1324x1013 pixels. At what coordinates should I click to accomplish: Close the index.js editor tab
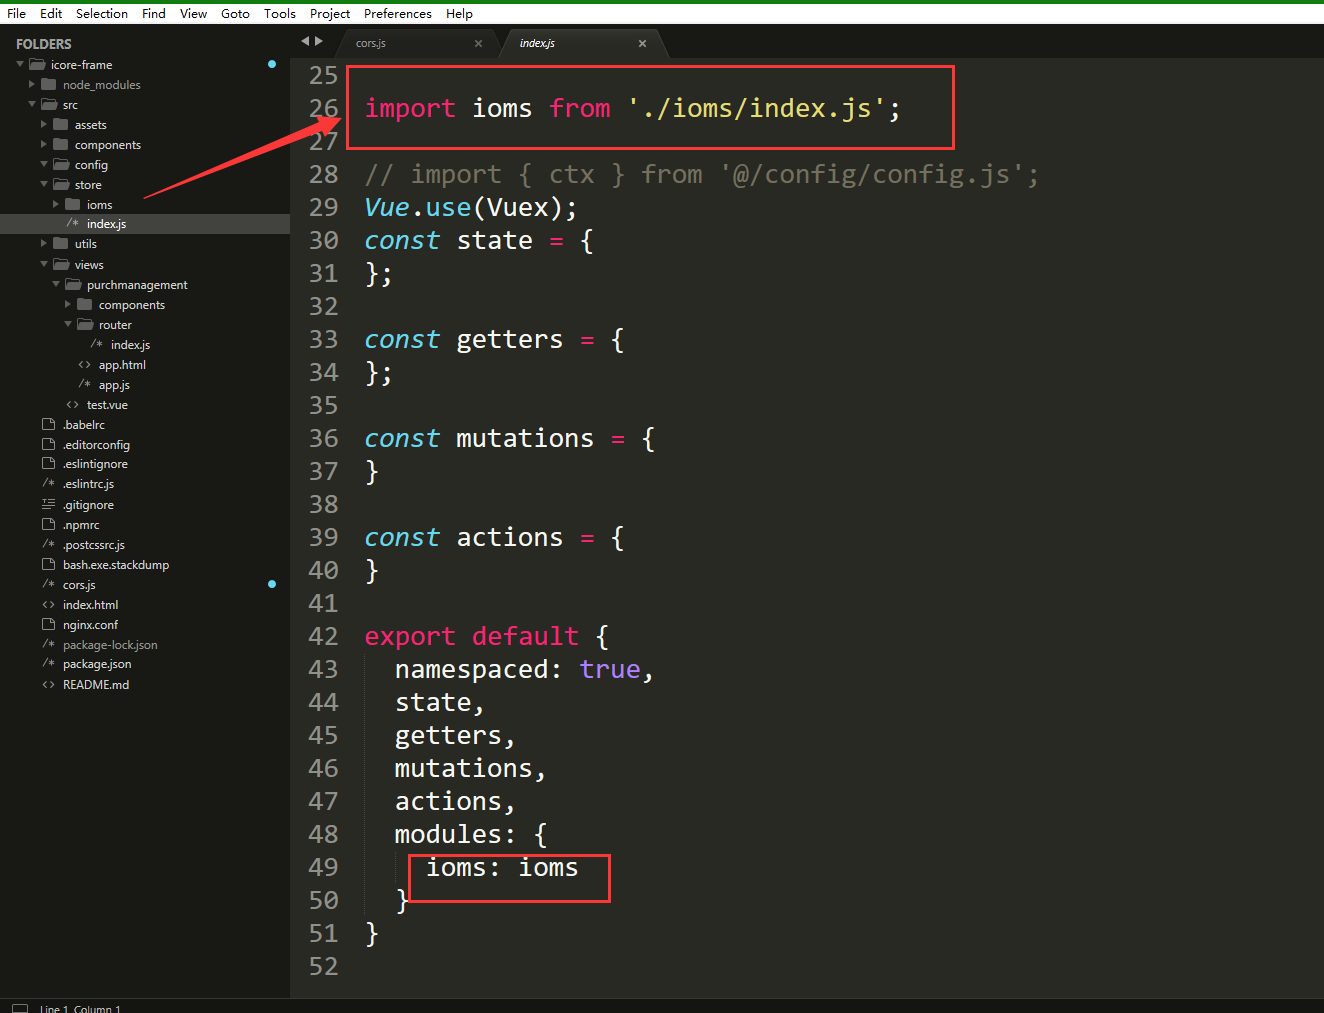(x=642, y=44)
